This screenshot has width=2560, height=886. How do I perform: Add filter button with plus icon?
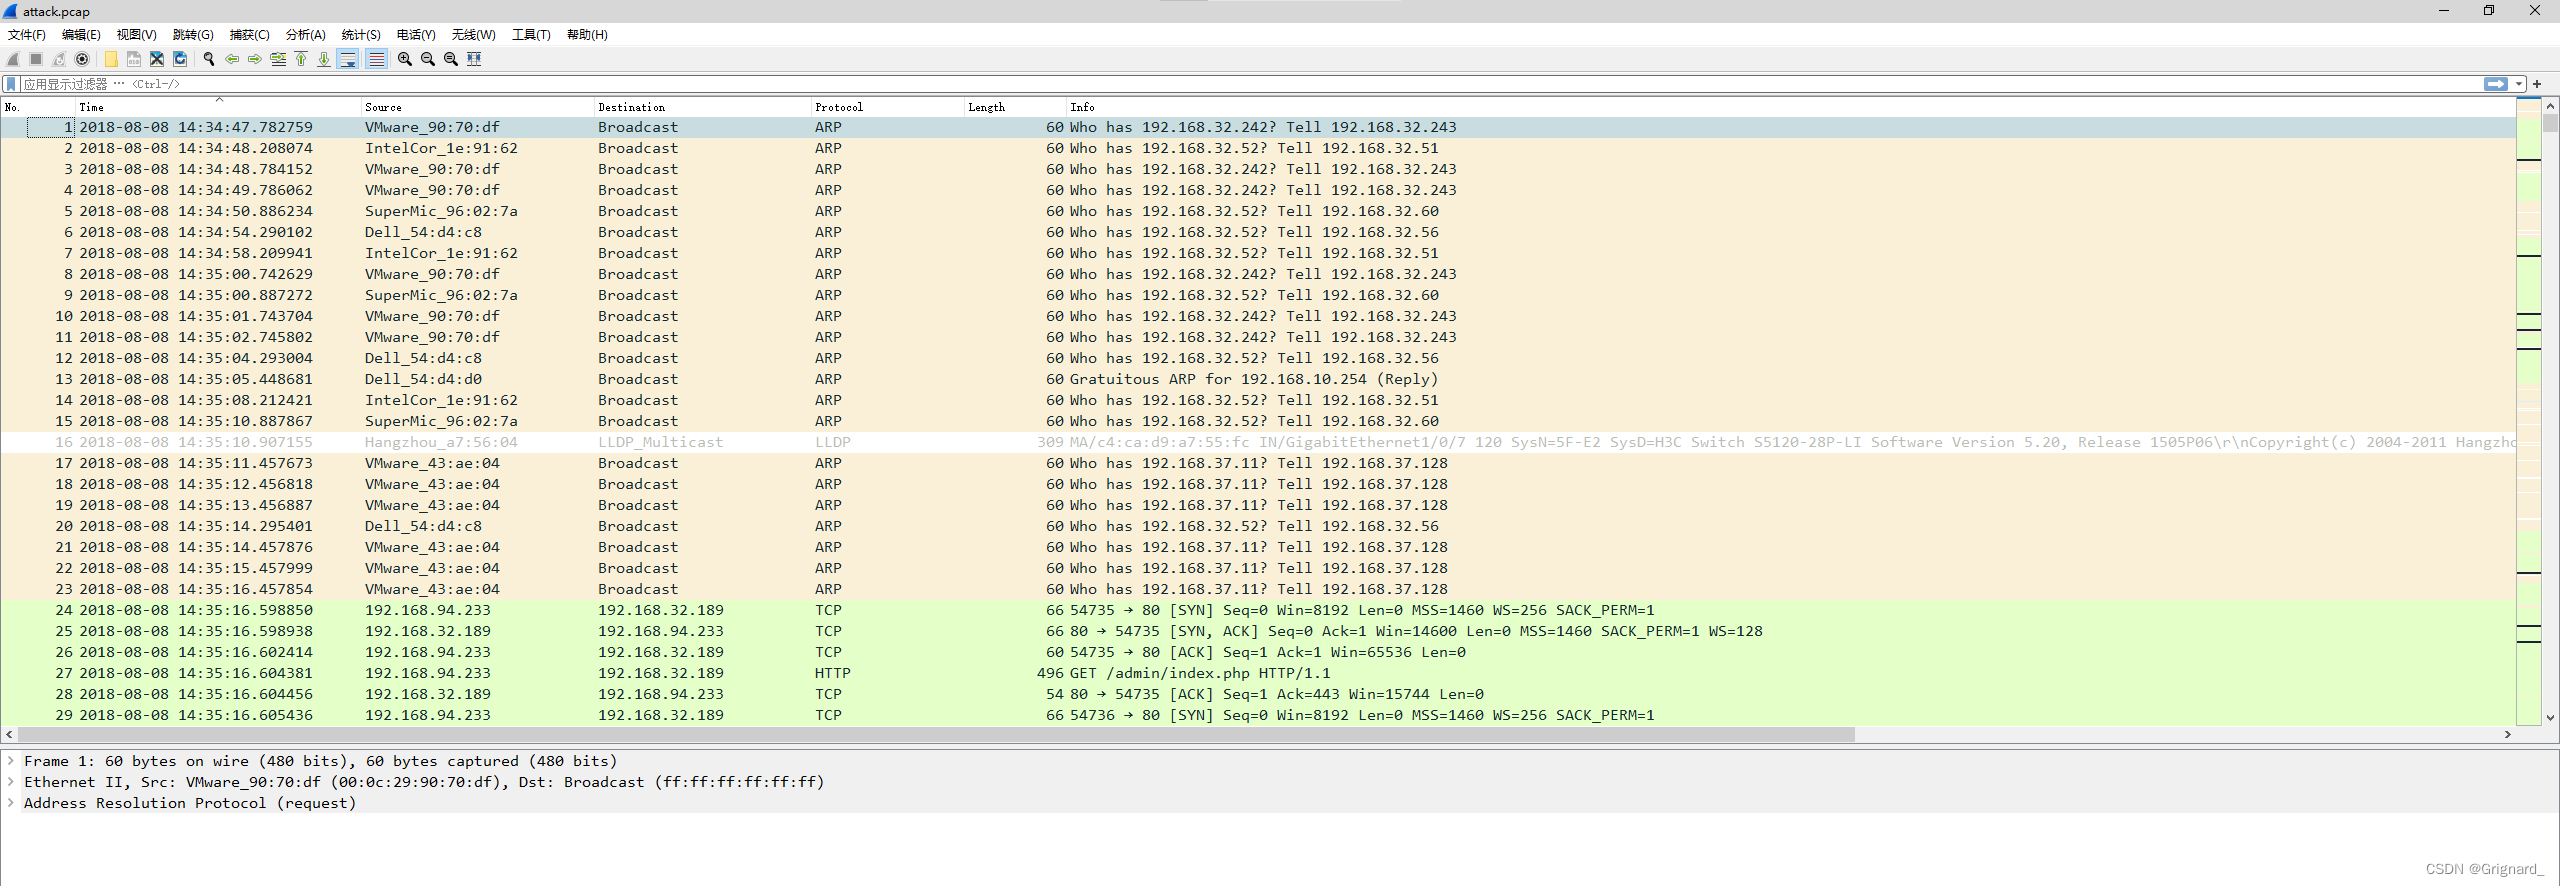pos(2537,84)
